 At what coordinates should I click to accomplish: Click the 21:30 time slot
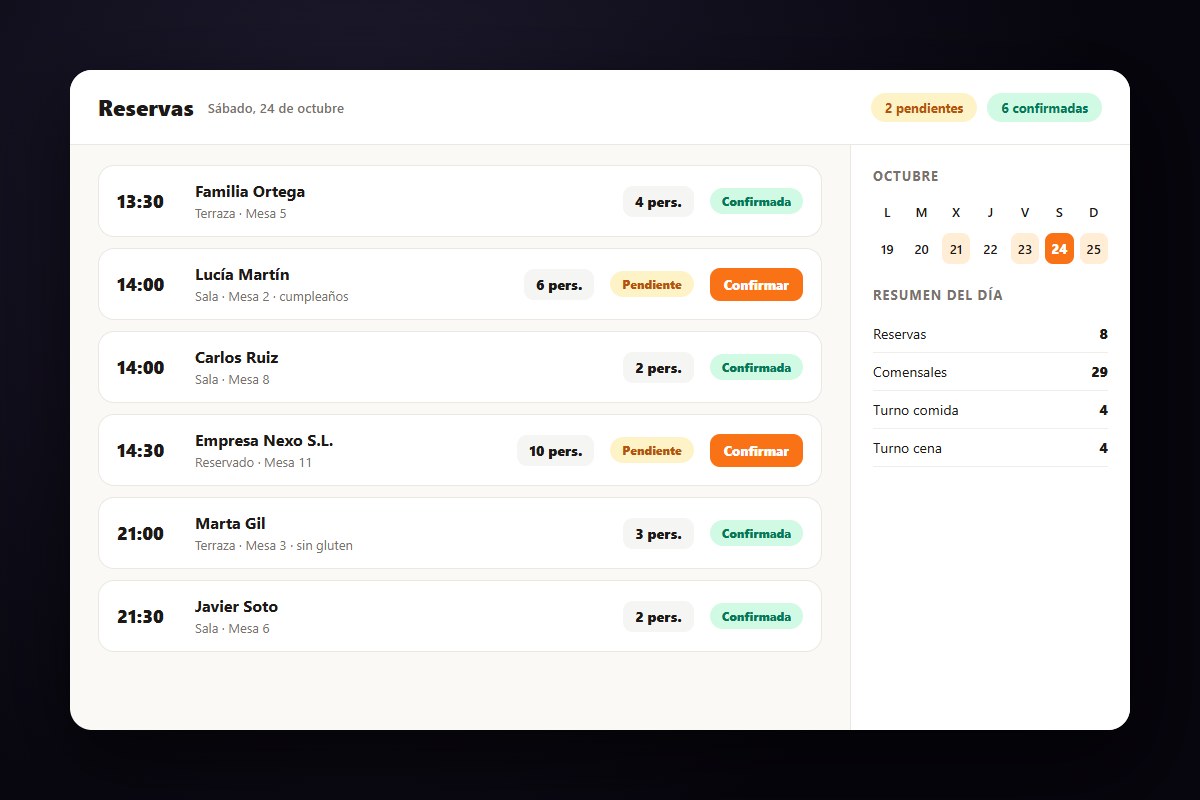[x=140, y=617]
